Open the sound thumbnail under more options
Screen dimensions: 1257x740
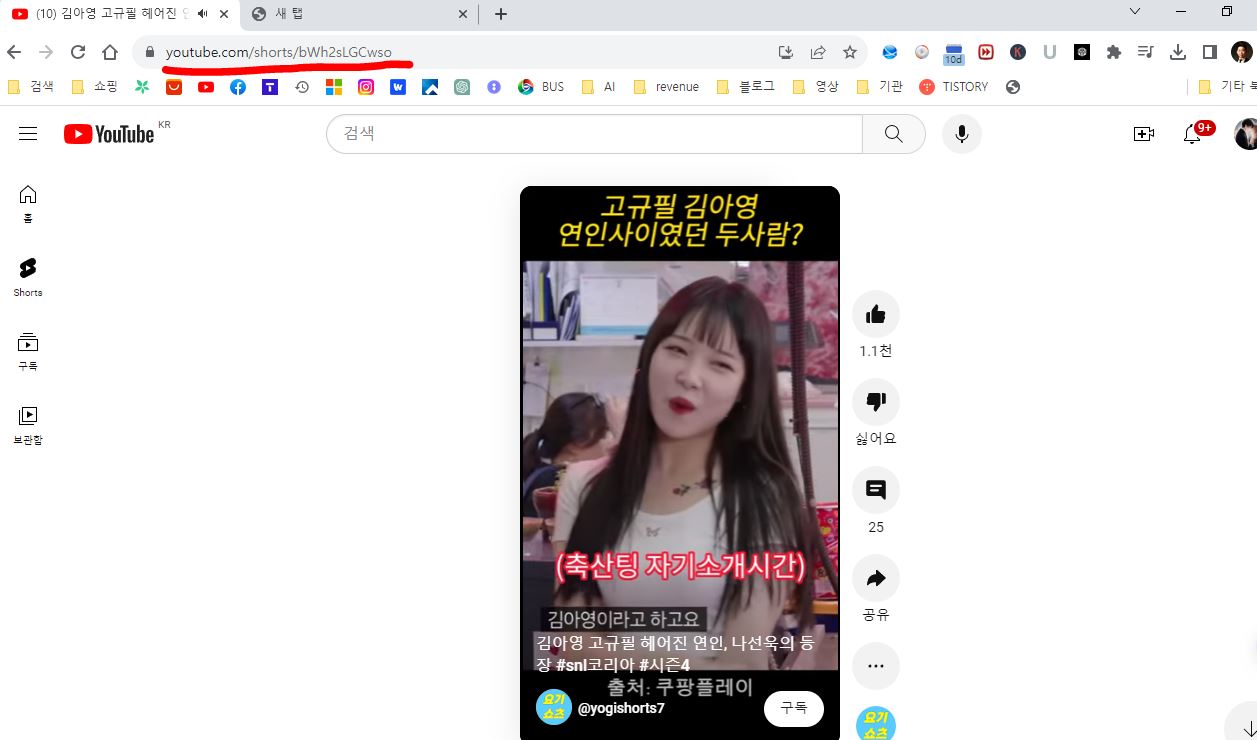pos(876,724)
